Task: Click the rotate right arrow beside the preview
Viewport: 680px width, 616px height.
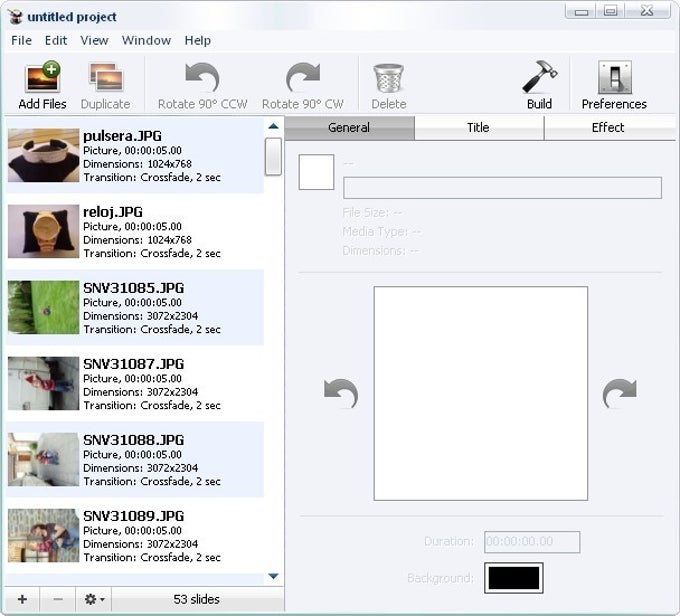Action: coord(620,393)
